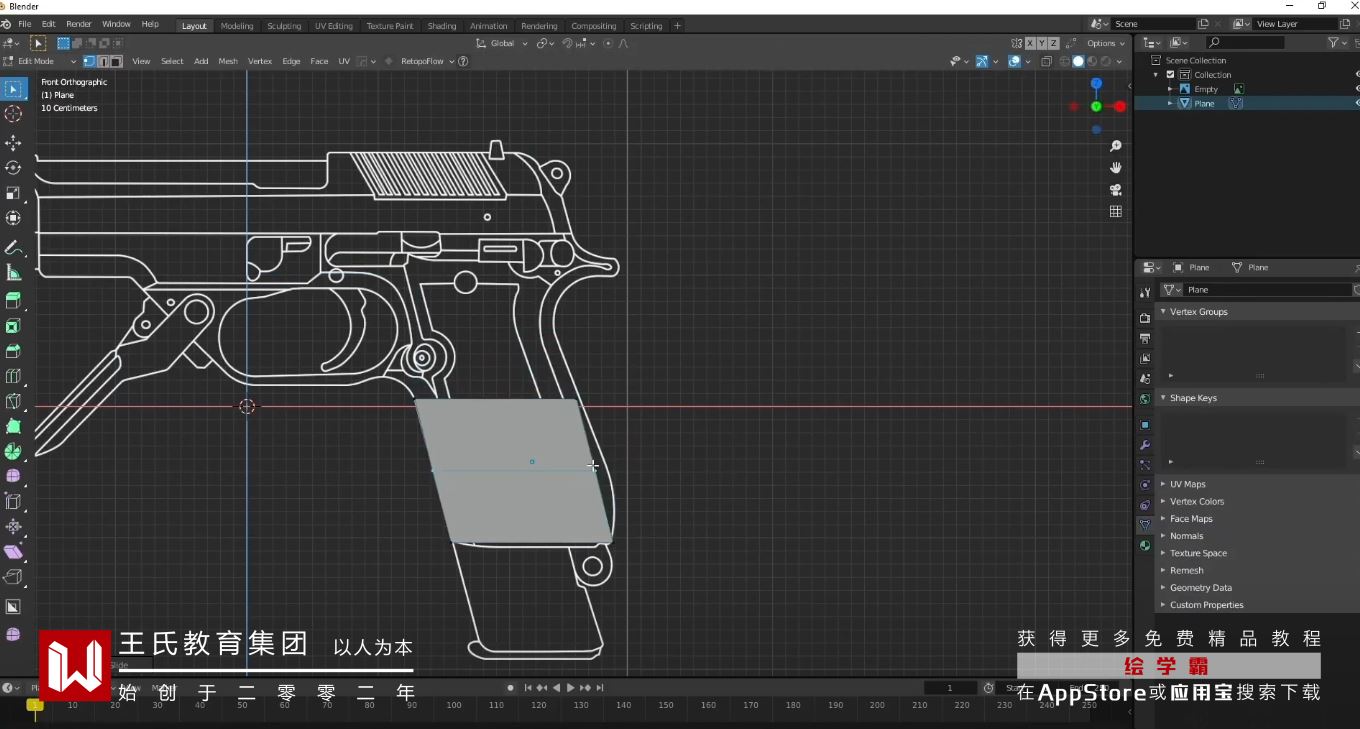The width and height of the screenshot is (1360, 729).
Task: Uncheck the Collection checkbox in outliner
Action: [x=1170, y=75]
